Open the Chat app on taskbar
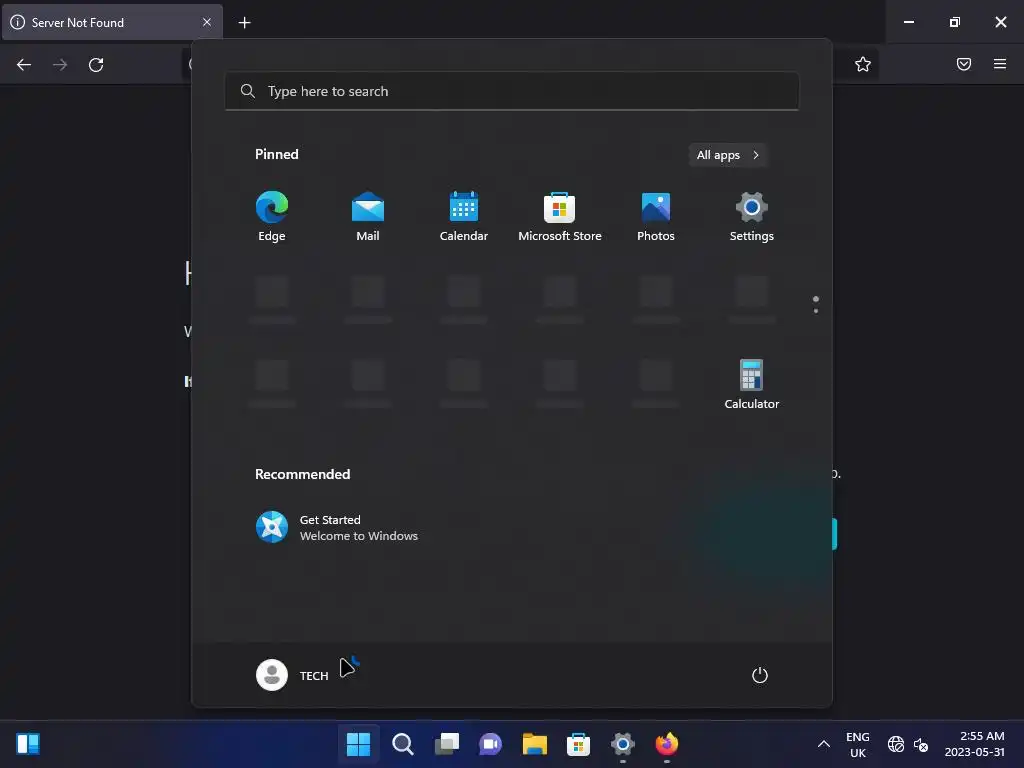This screenshot has height=768, width=1024. (490, 744)
